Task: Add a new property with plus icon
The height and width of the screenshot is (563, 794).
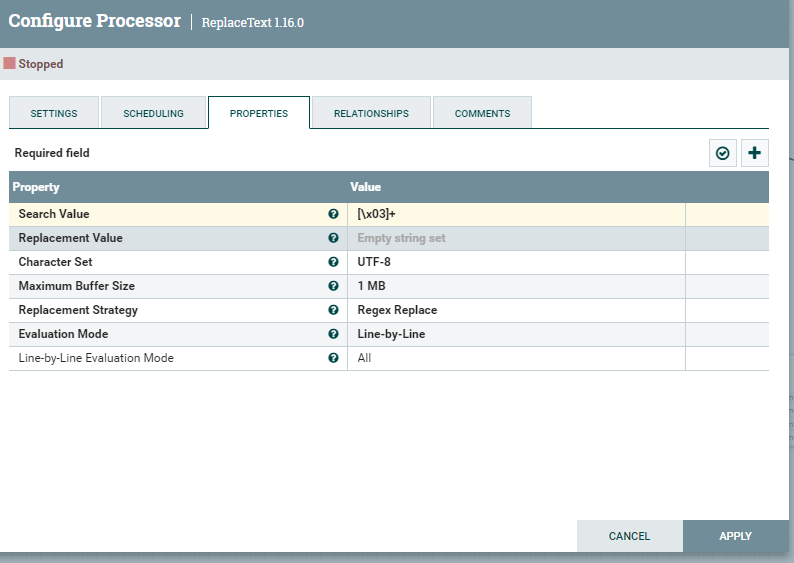Action: [755, 153]
